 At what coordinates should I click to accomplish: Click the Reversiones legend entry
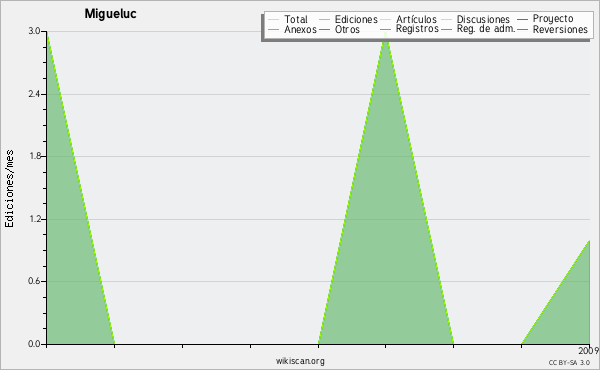[553, 29]
